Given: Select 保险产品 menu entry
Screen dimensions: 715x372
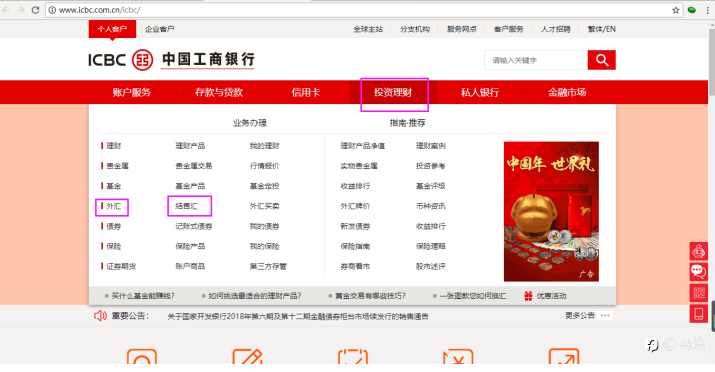Looking at the screenshot, I should [190, 246].
